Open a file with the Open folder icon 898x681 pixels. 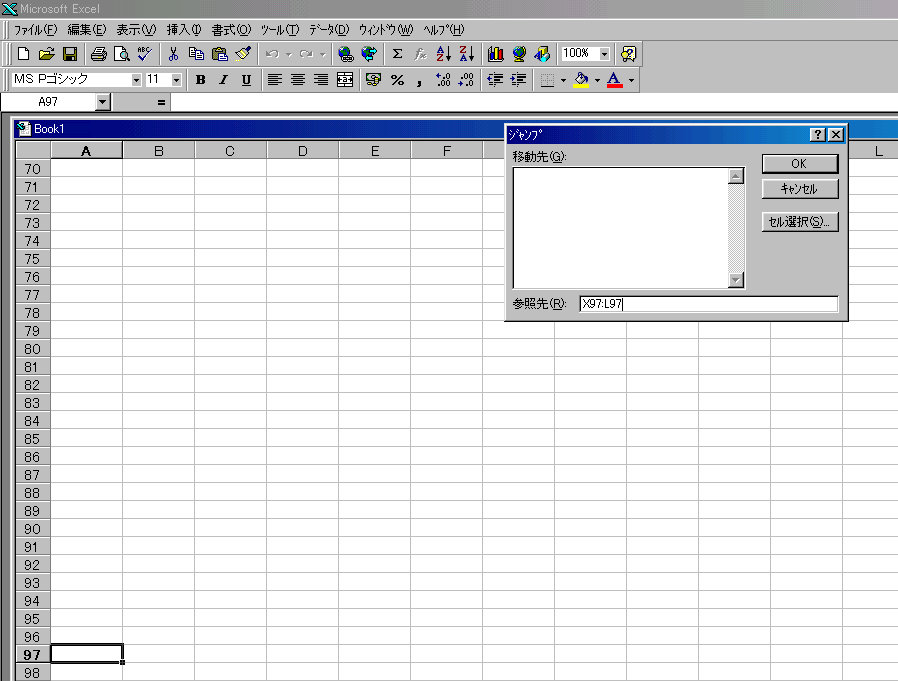click(x=46, y=54)
